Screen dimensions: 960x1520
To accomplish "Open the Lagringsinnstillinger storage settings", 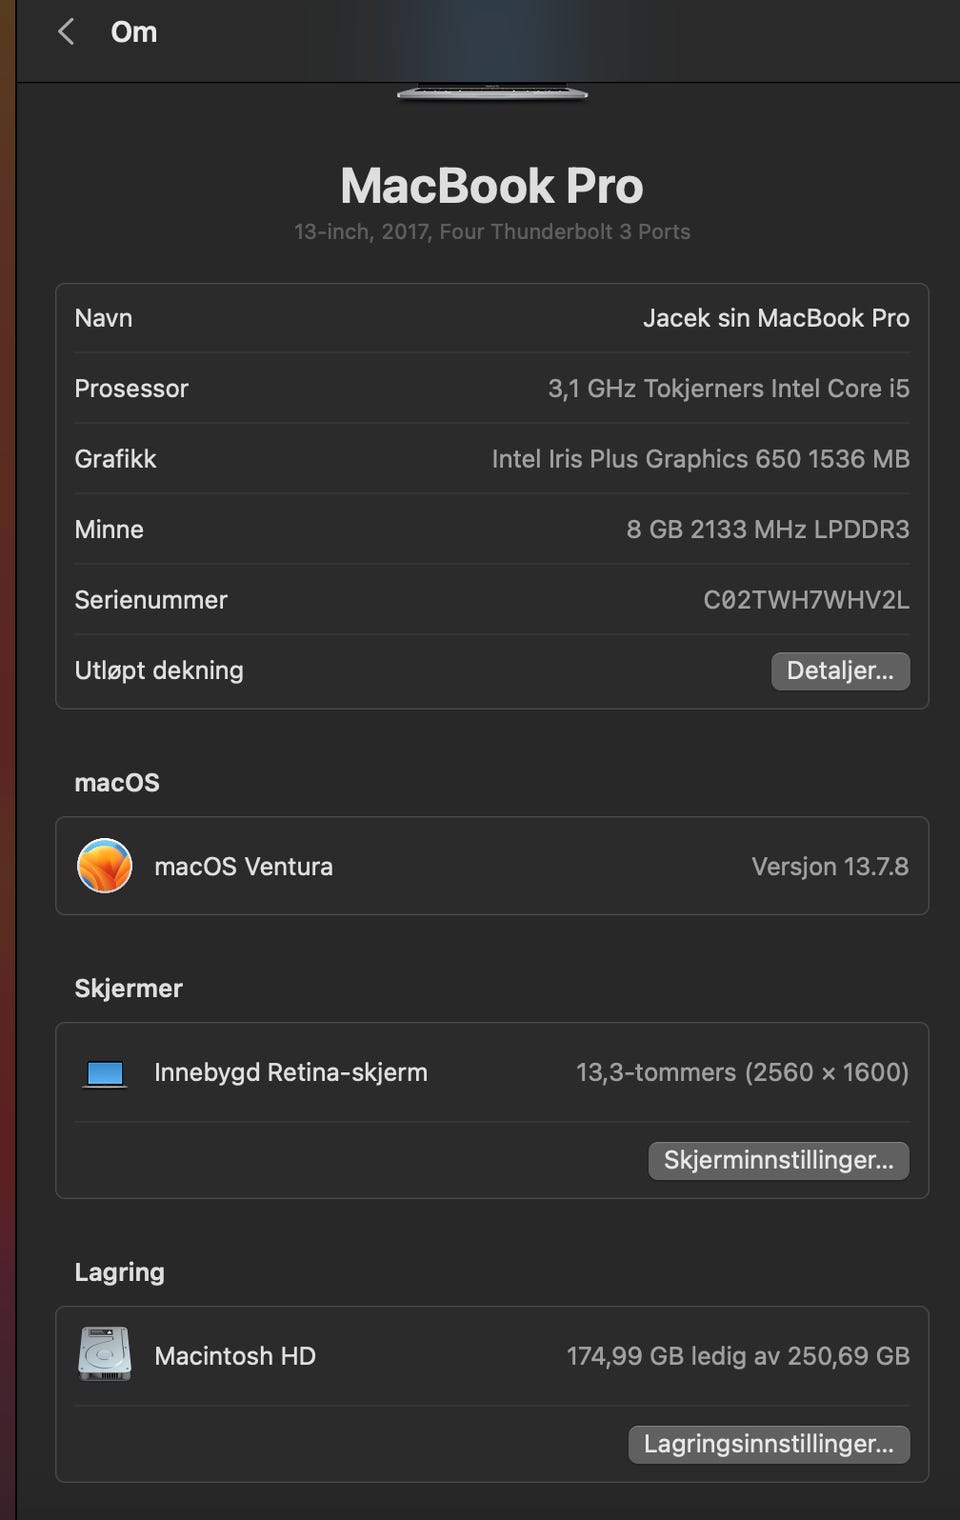I will pos(768,1445).
